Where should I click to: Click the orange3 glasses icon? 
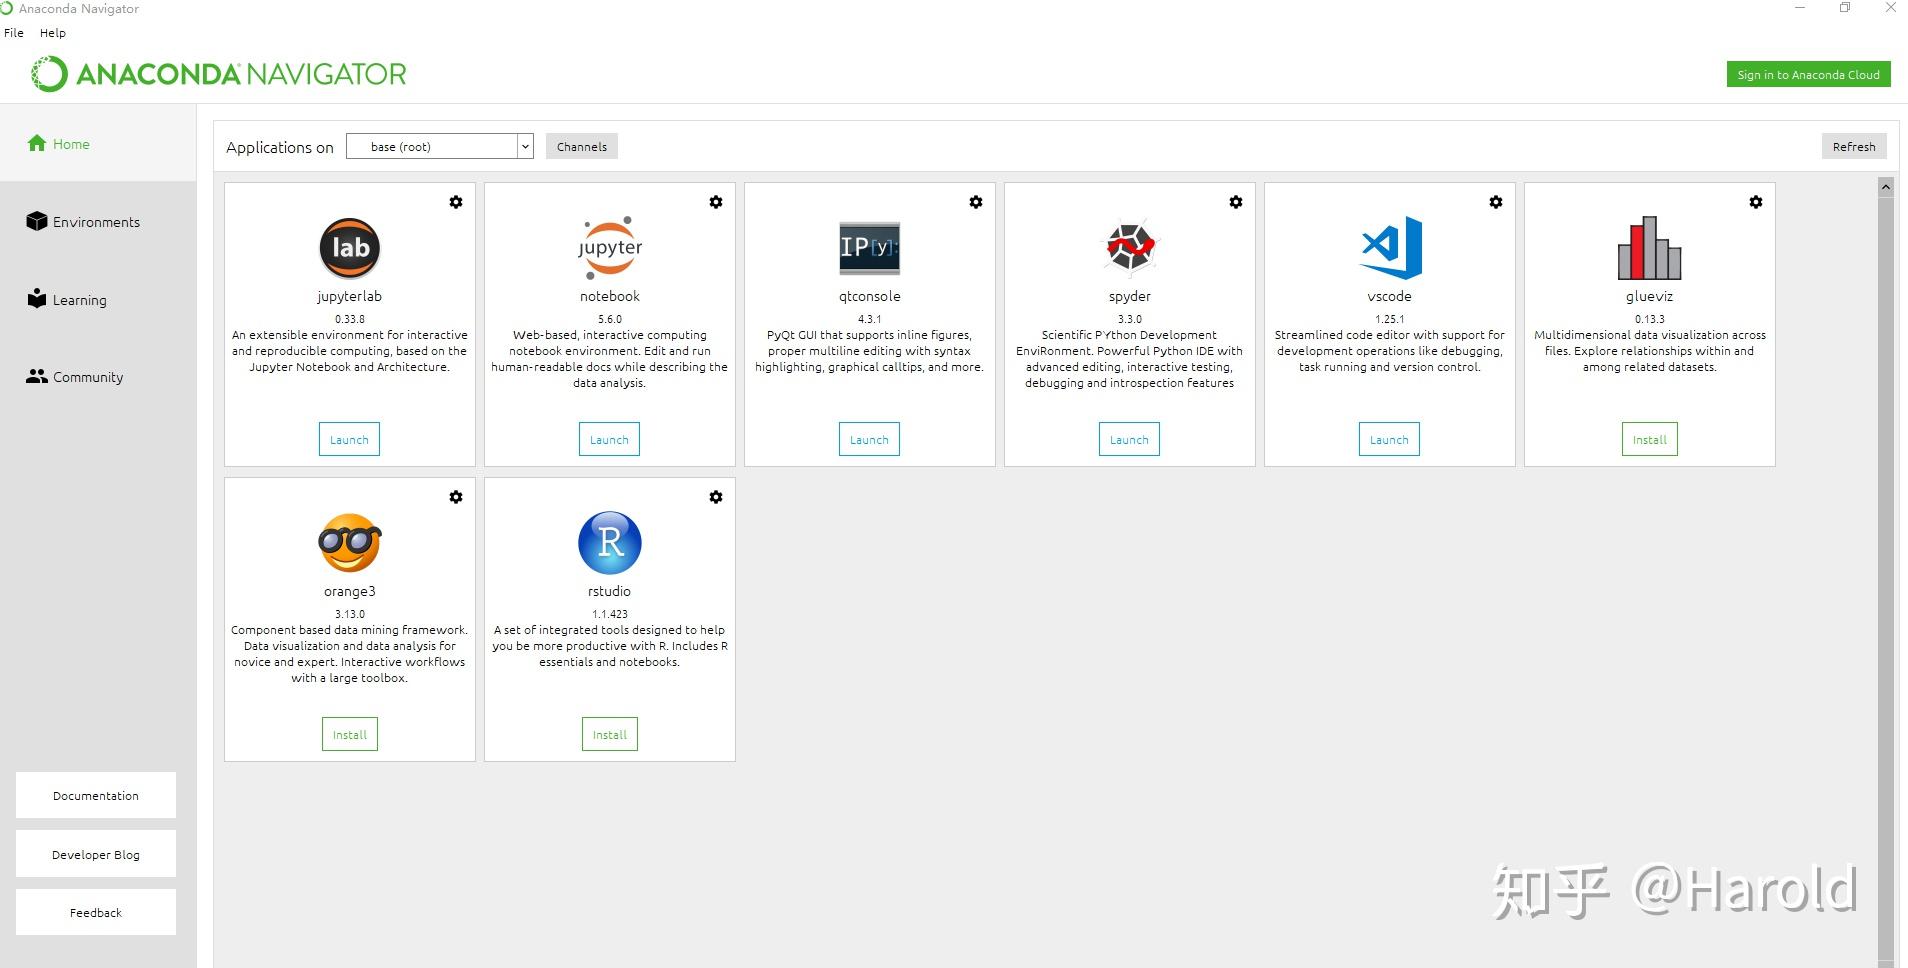(x=350, y=543)
